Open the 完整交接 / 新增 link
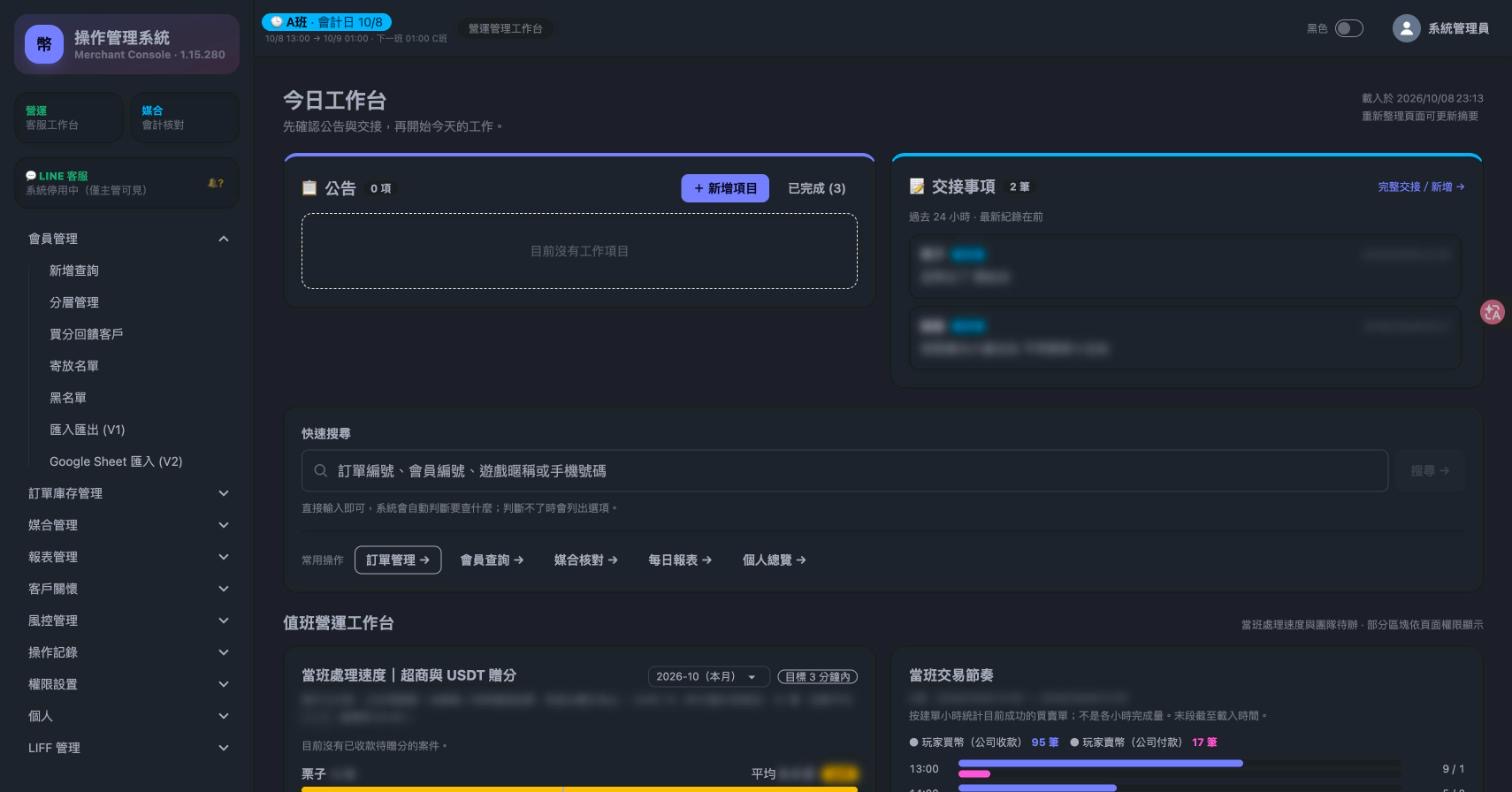1512x792 pixels. pos(1421,187)
